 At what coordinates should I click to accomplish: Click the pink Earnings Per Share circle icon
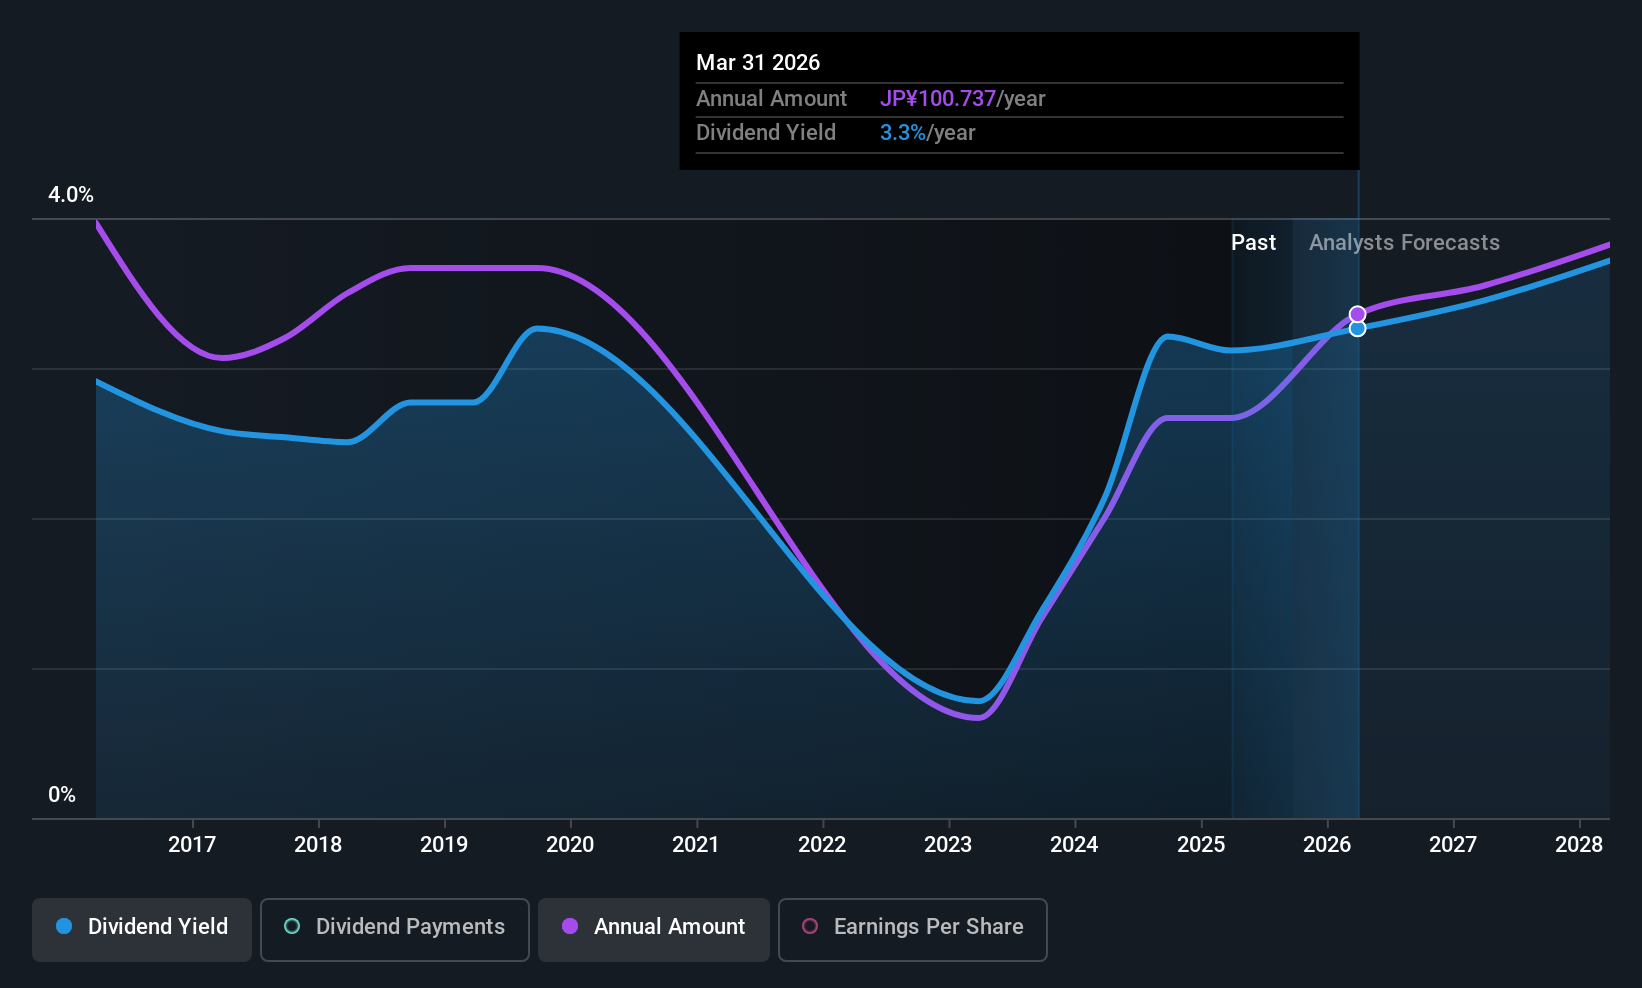click(810, 926)
